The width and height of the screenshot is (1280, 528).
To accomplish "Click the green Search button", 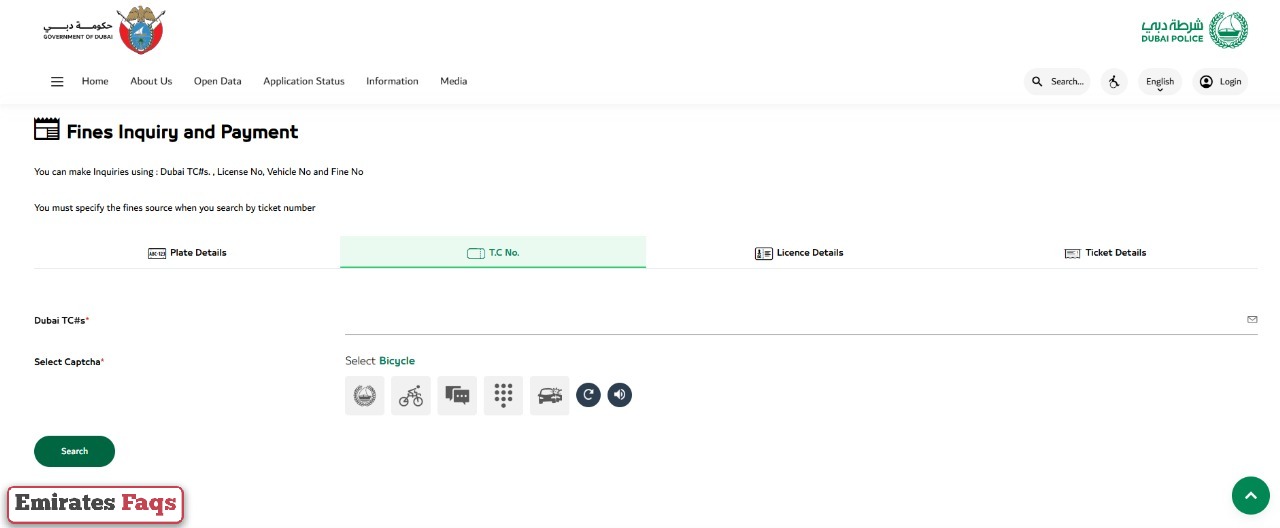I will [74, 451].
